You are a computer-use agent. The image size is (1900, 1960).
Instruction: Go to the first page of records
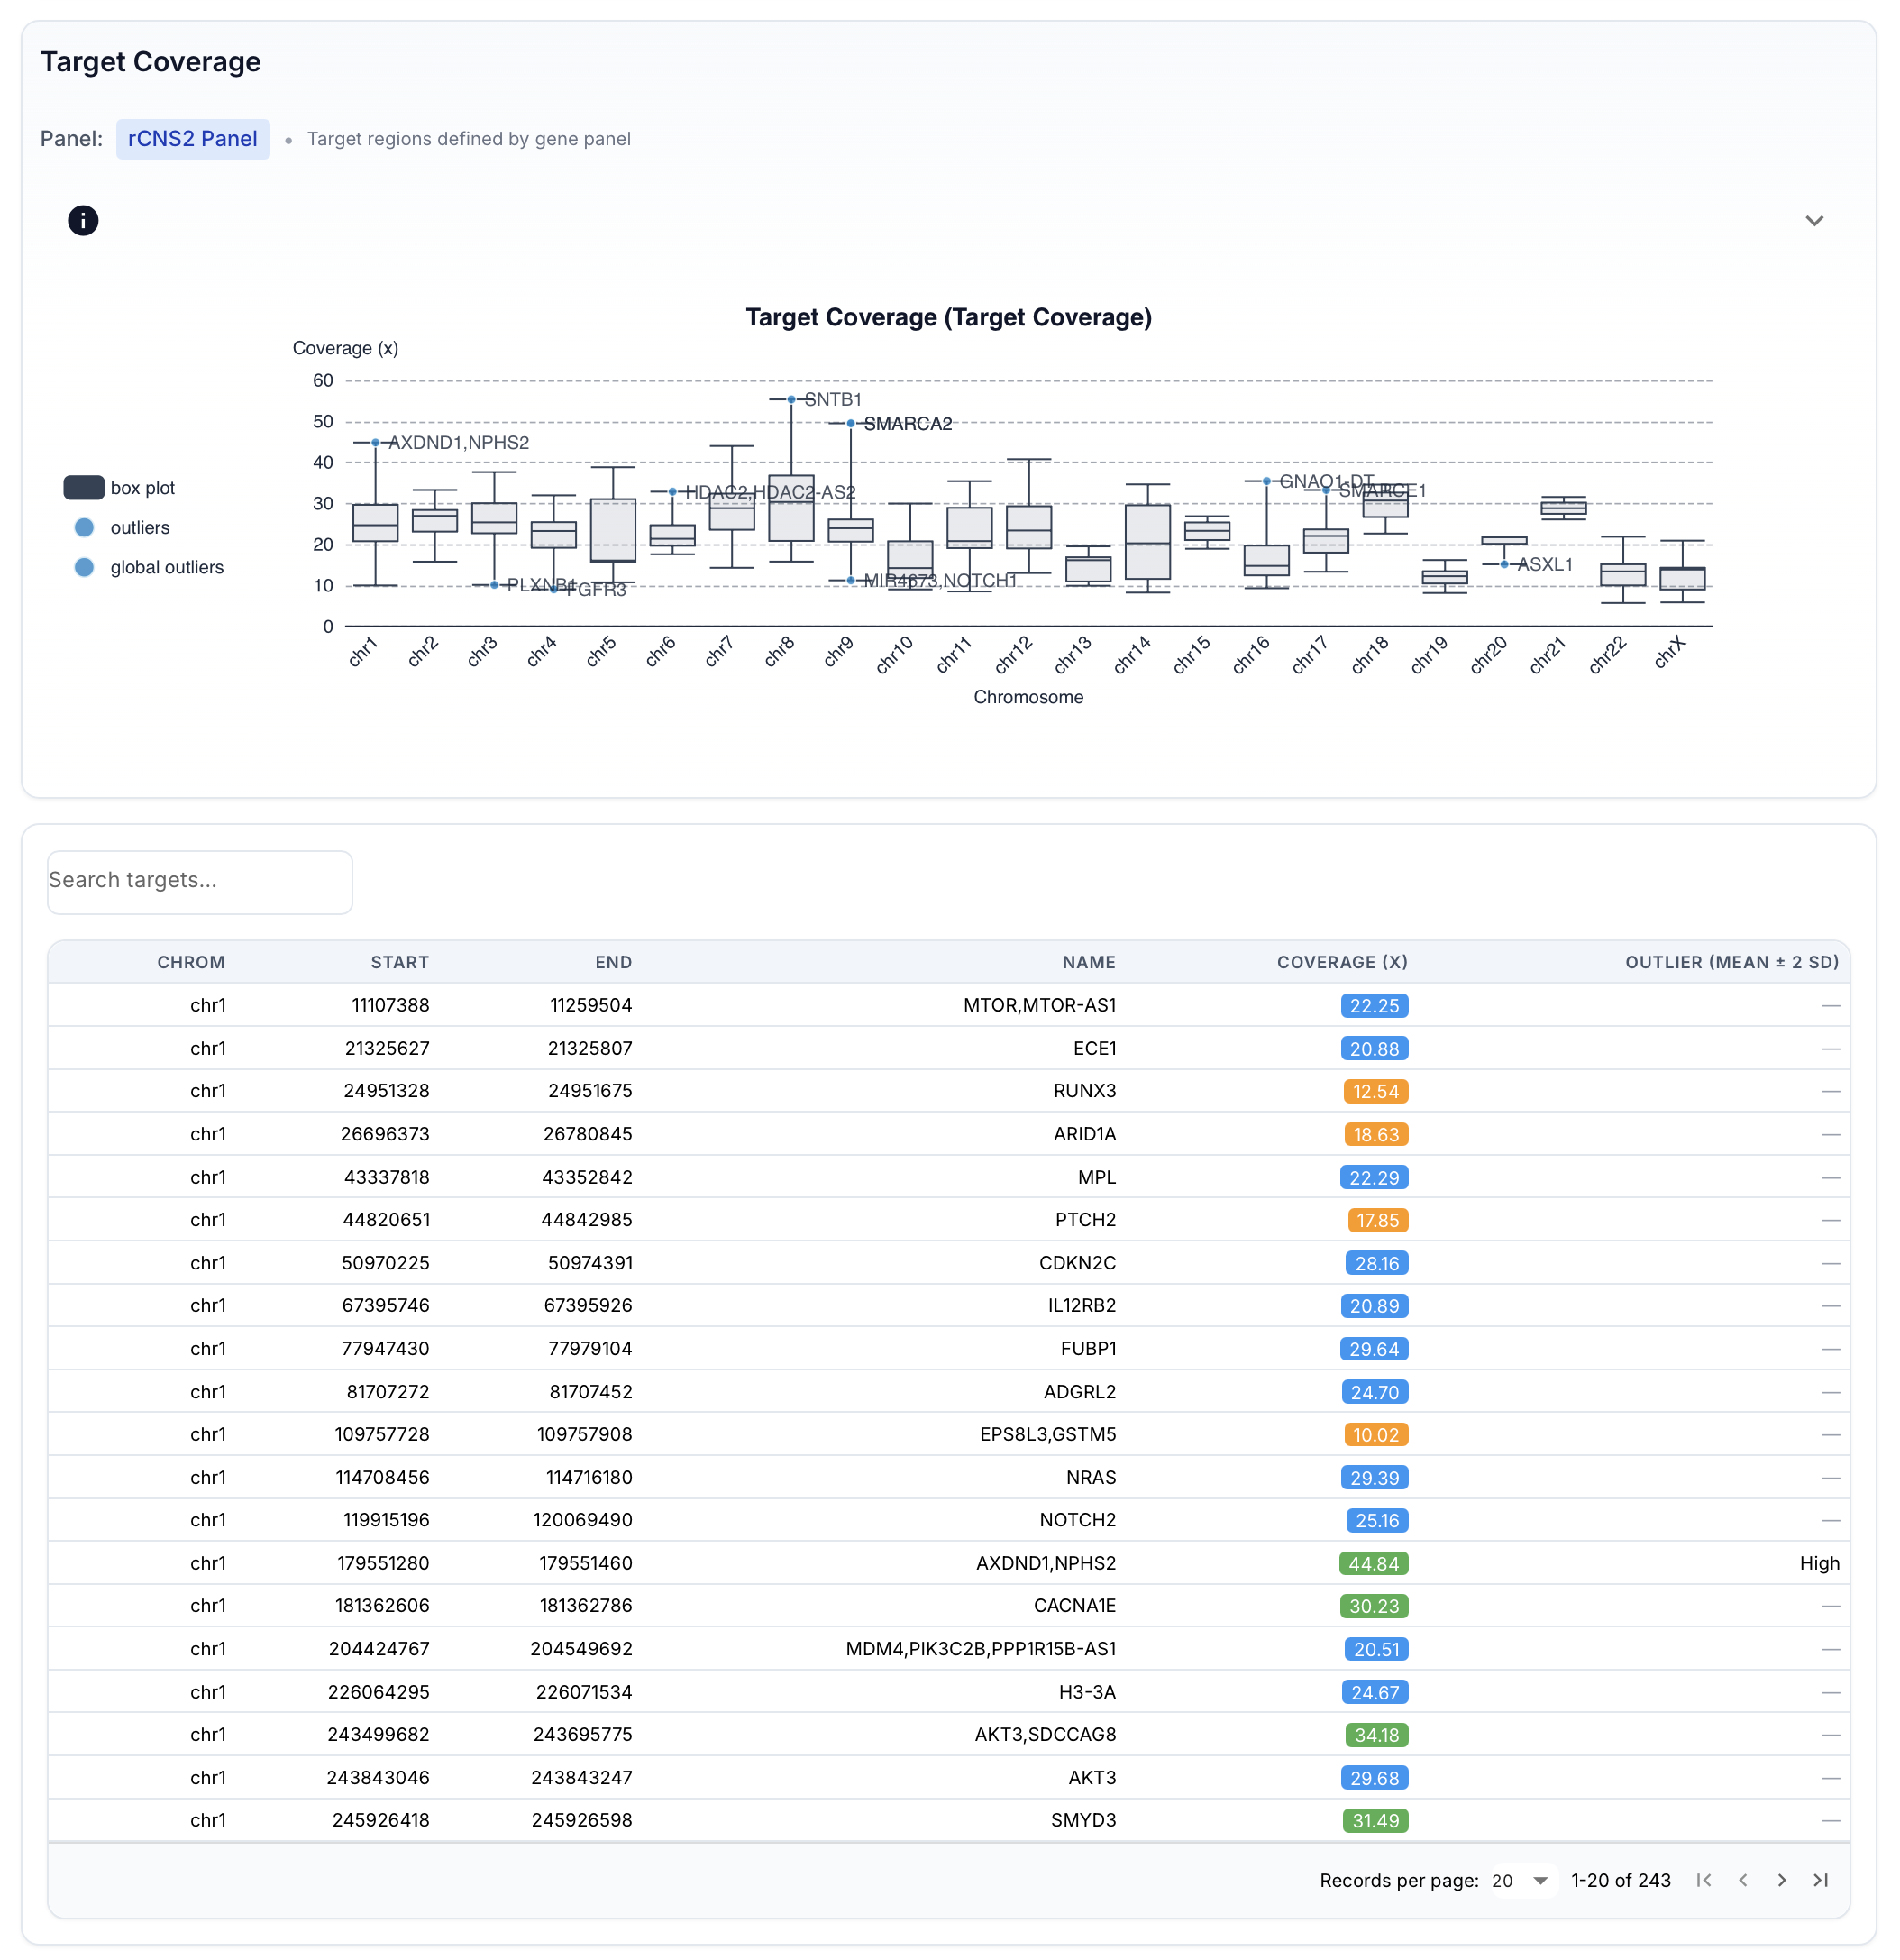pyautogui.click(x=1704, y=1880)
